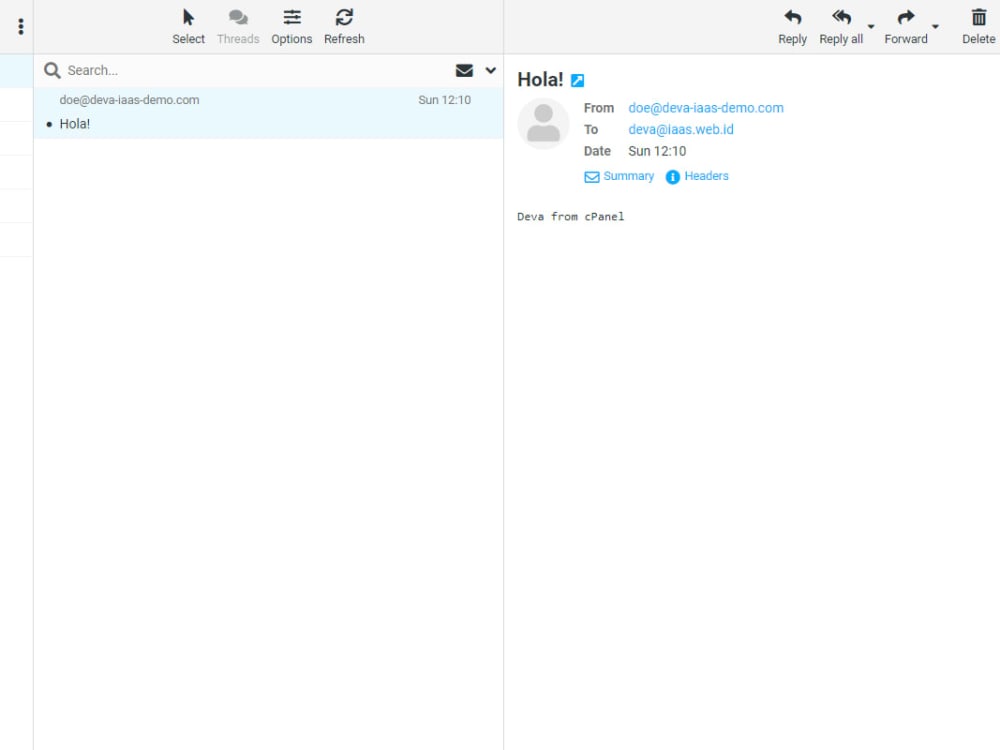
Task: Reply to the Hola! message
Action: [x=792, y=26]
